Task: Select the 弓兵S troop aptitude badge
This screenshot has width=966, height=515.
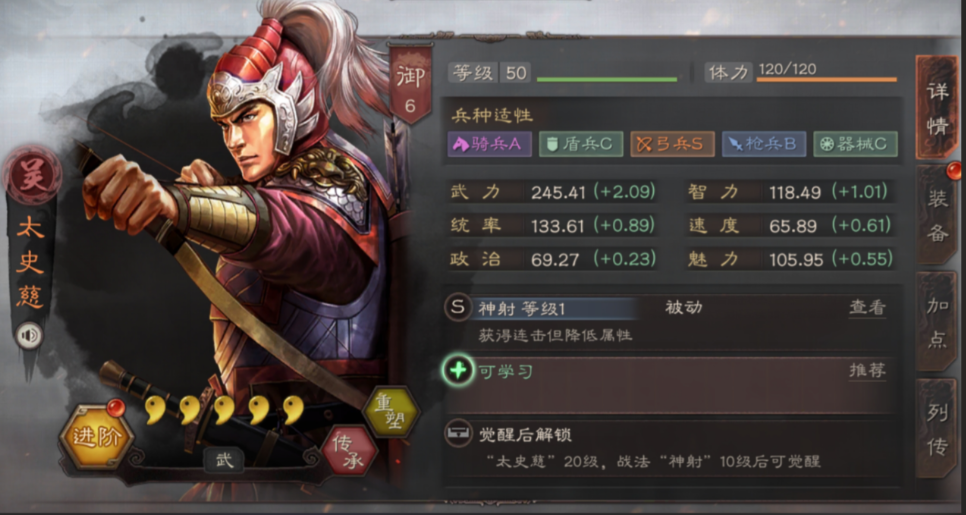Action: point(672,144)
